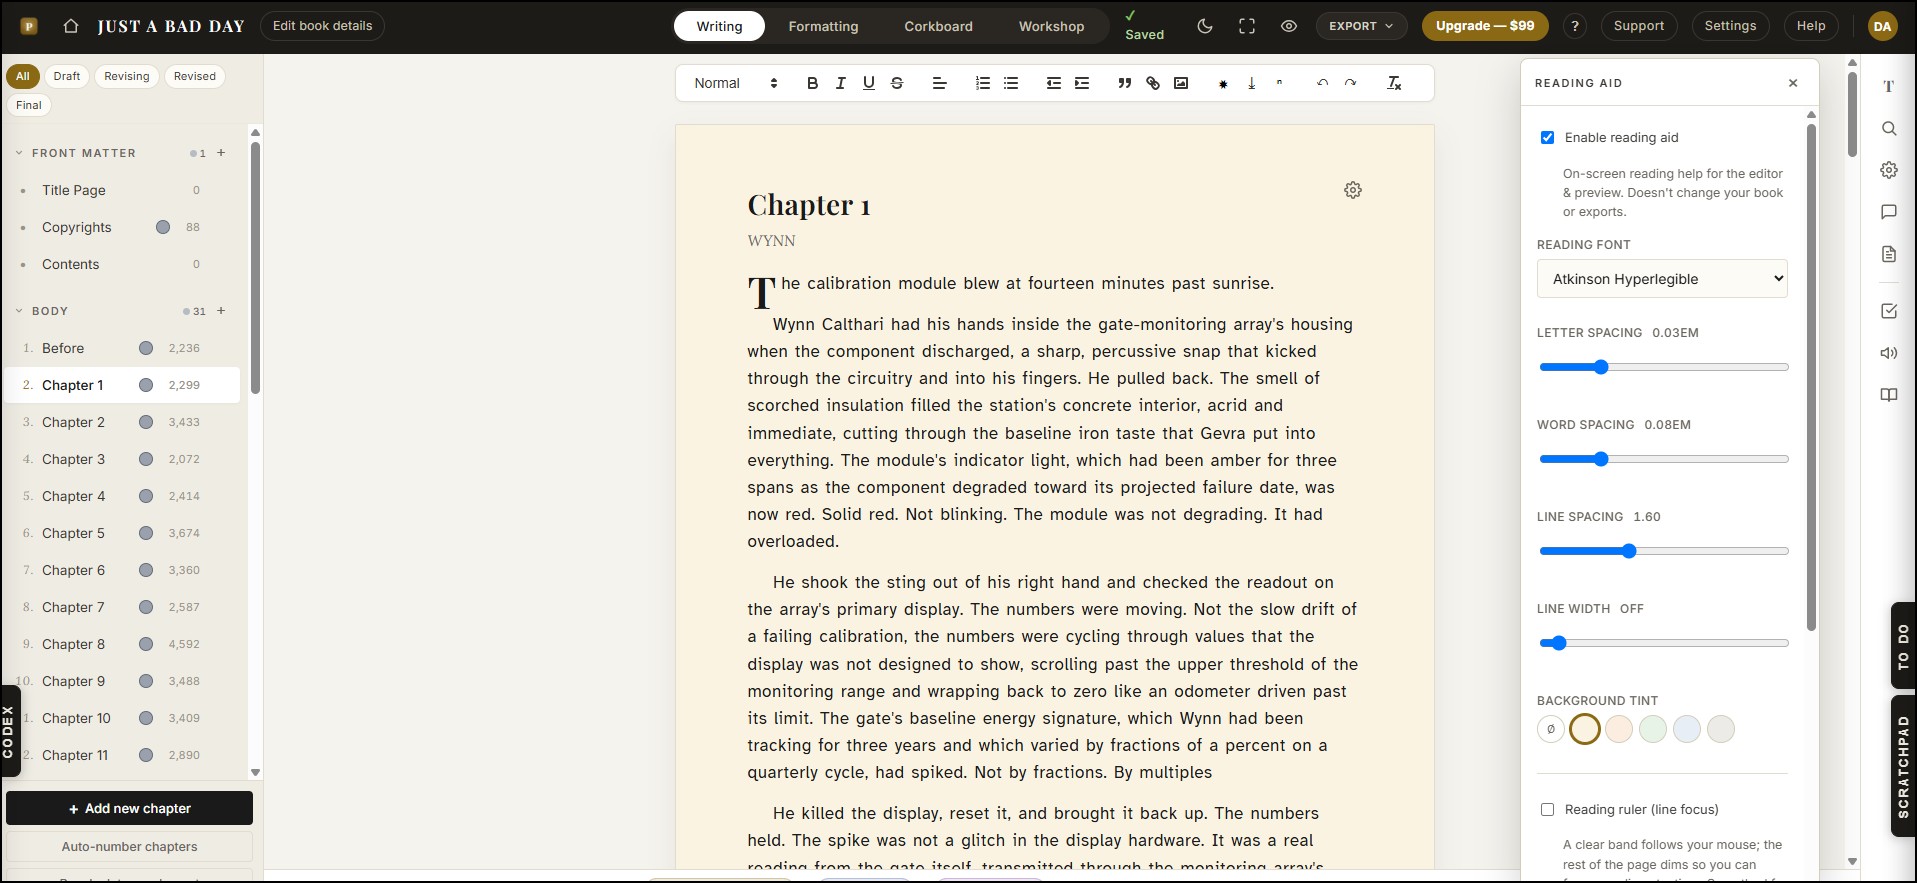Select the Writing tab
Screen dimensions: 1917x883
point(719,26)
